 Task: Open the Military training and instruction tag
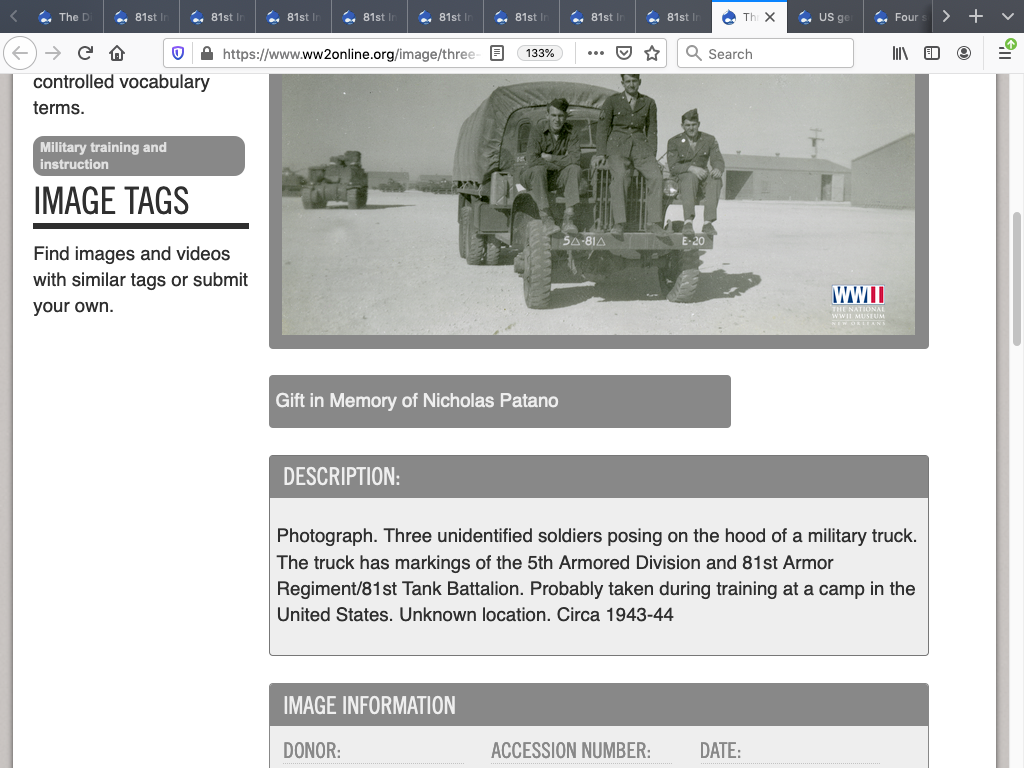(x=139, y=156)
